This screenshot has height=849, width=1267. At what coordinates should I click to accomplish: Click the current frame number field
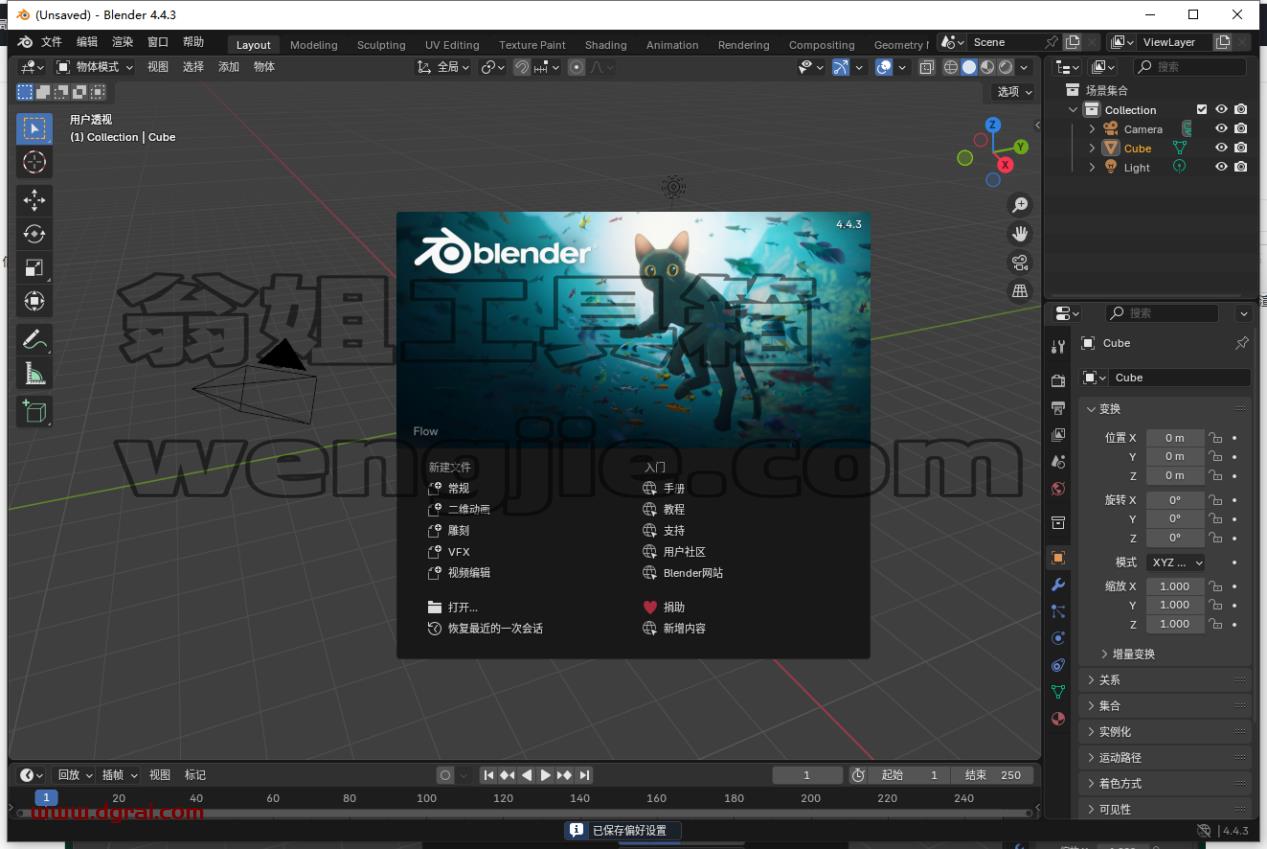(807, 775)
